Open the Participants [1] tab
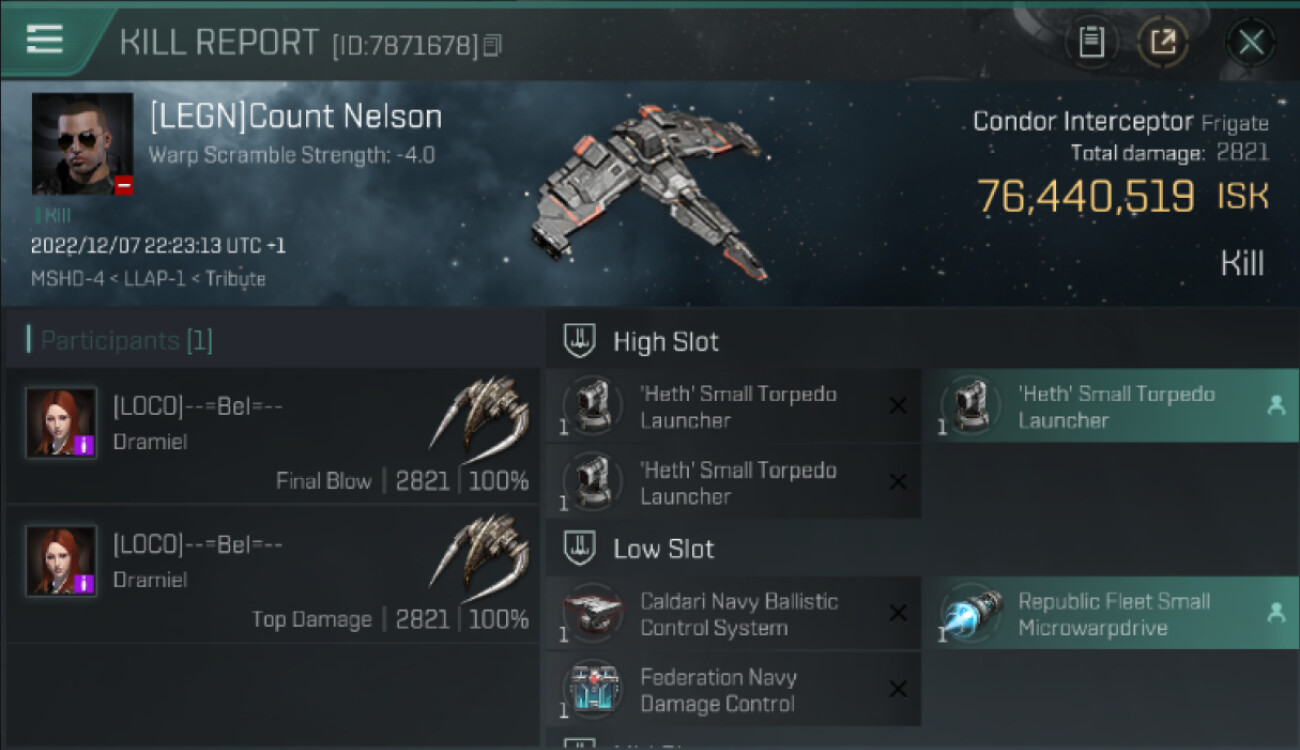 pyautogui.click(x=126, y=341)
